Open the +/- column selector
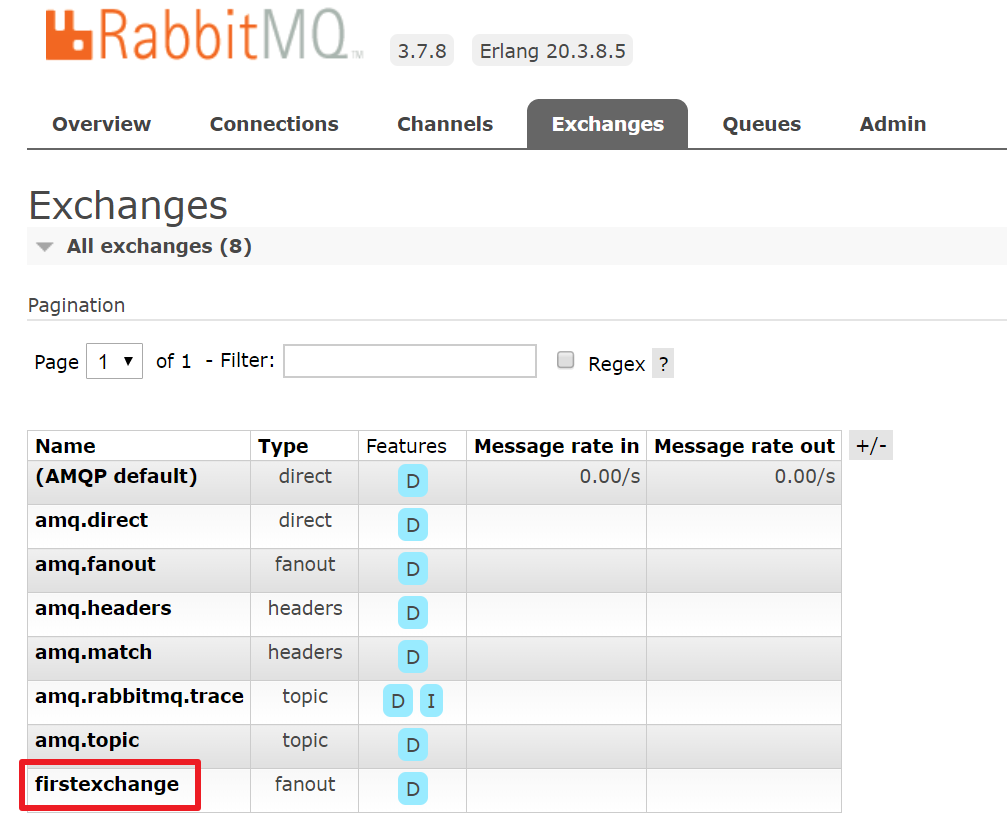The width and height of the screenshot is (1007, 816). [x=871, y=446]
